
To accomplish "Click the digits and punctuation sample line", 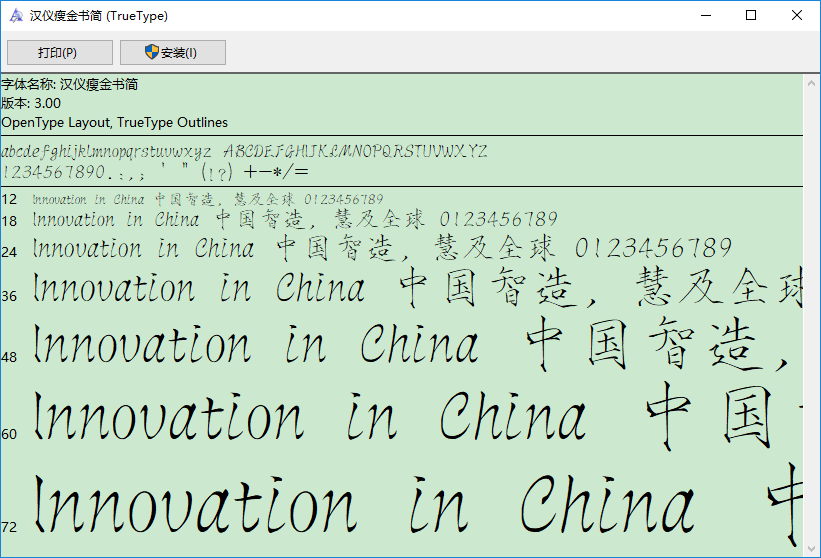I will tap(156, 172).
